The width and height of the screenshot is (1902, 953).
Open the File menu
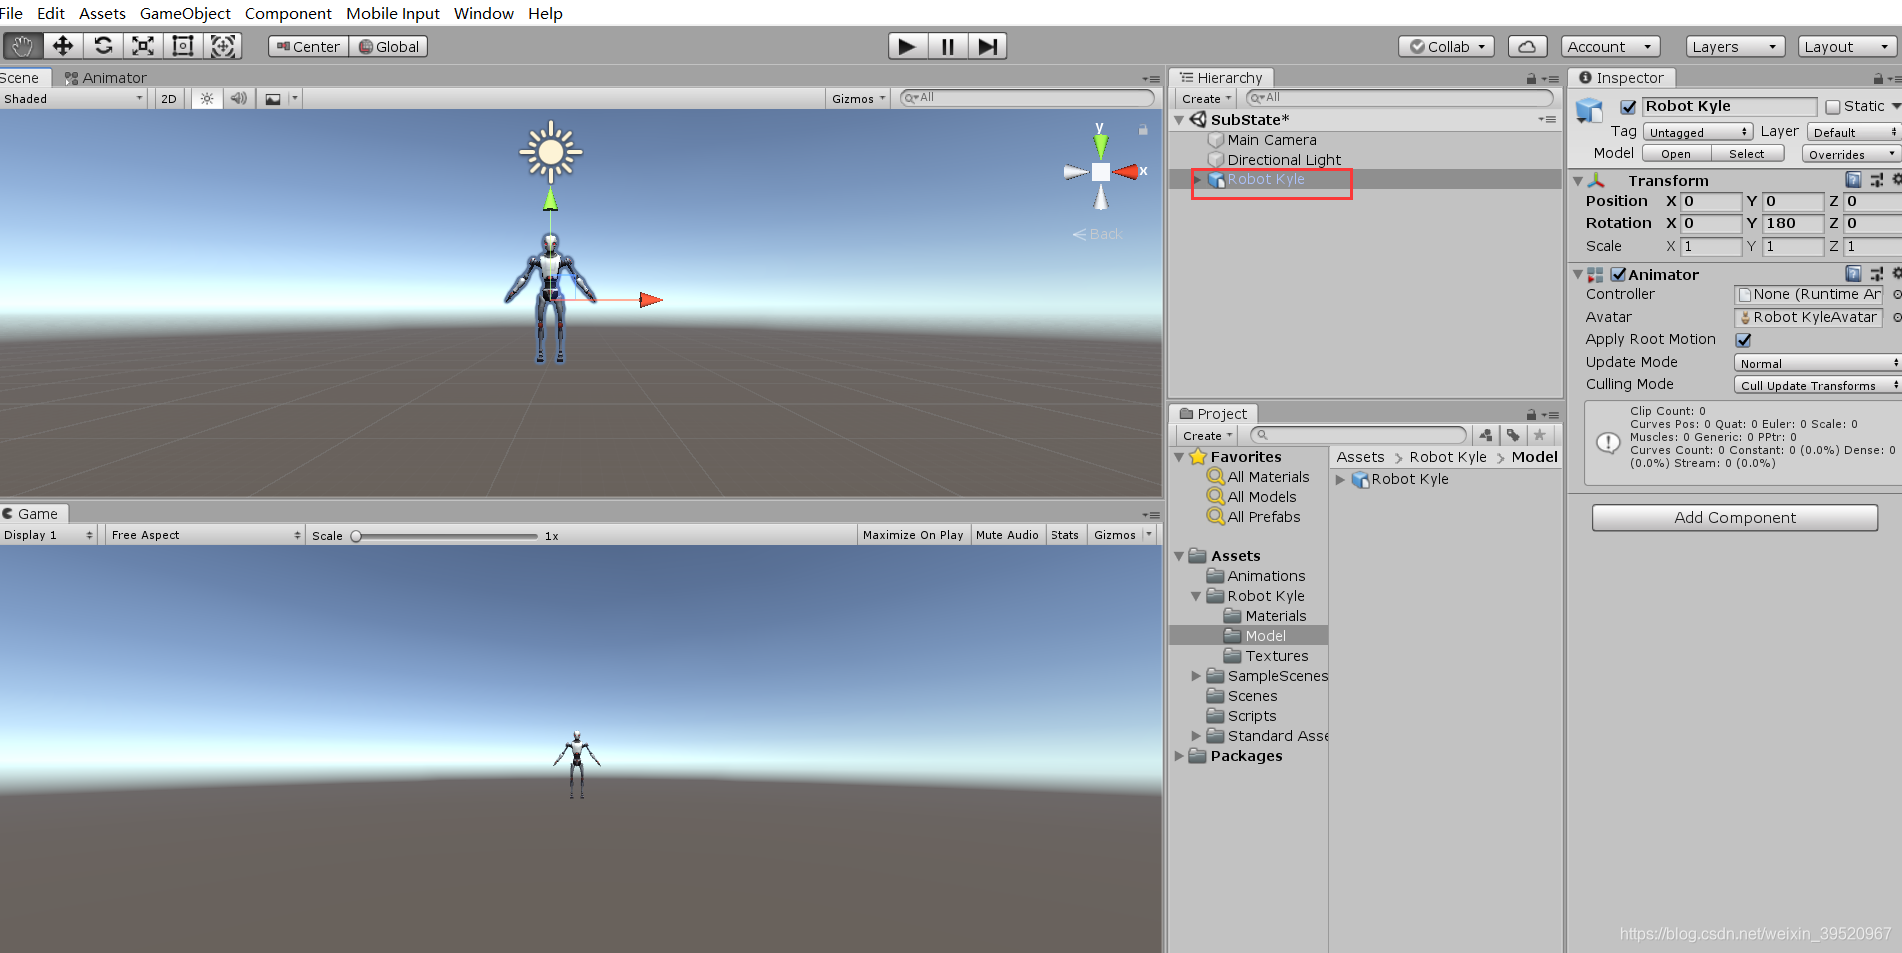(12, 13)
